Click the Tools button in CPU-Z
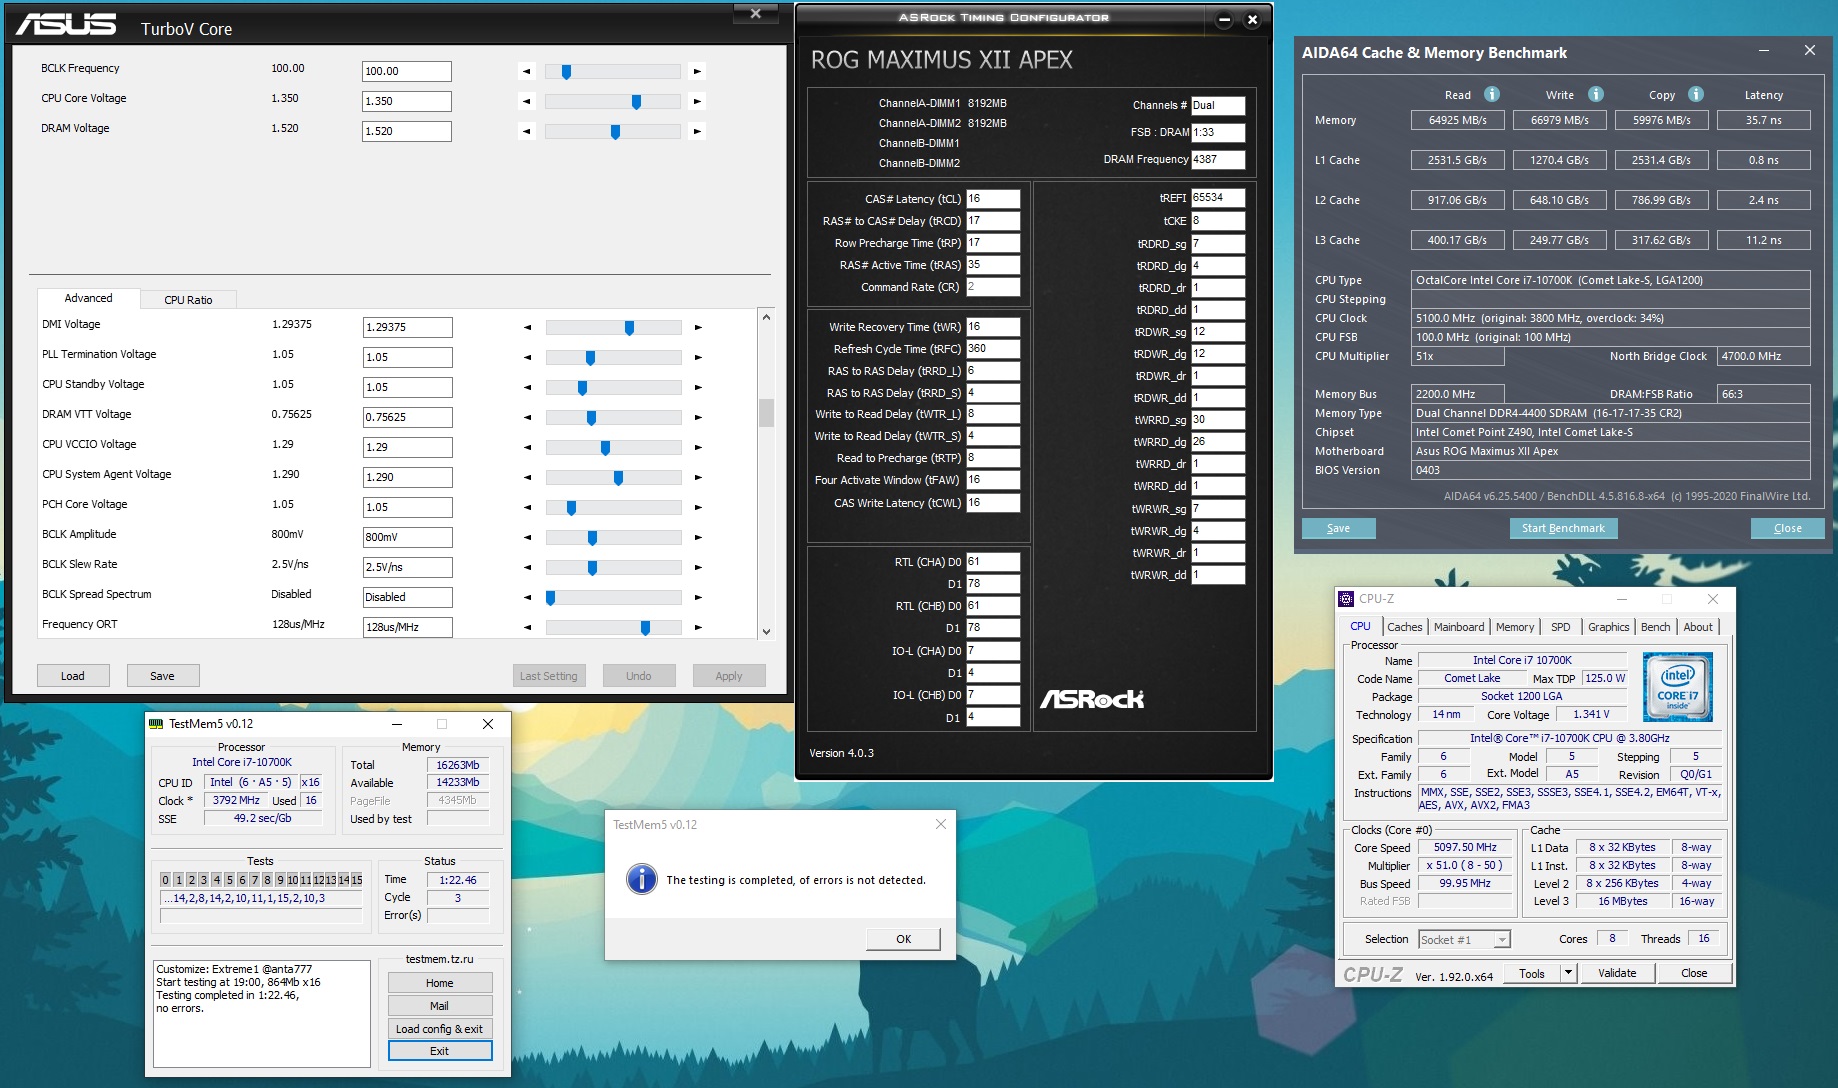 pyautogui.click(x=1532, y=973)
